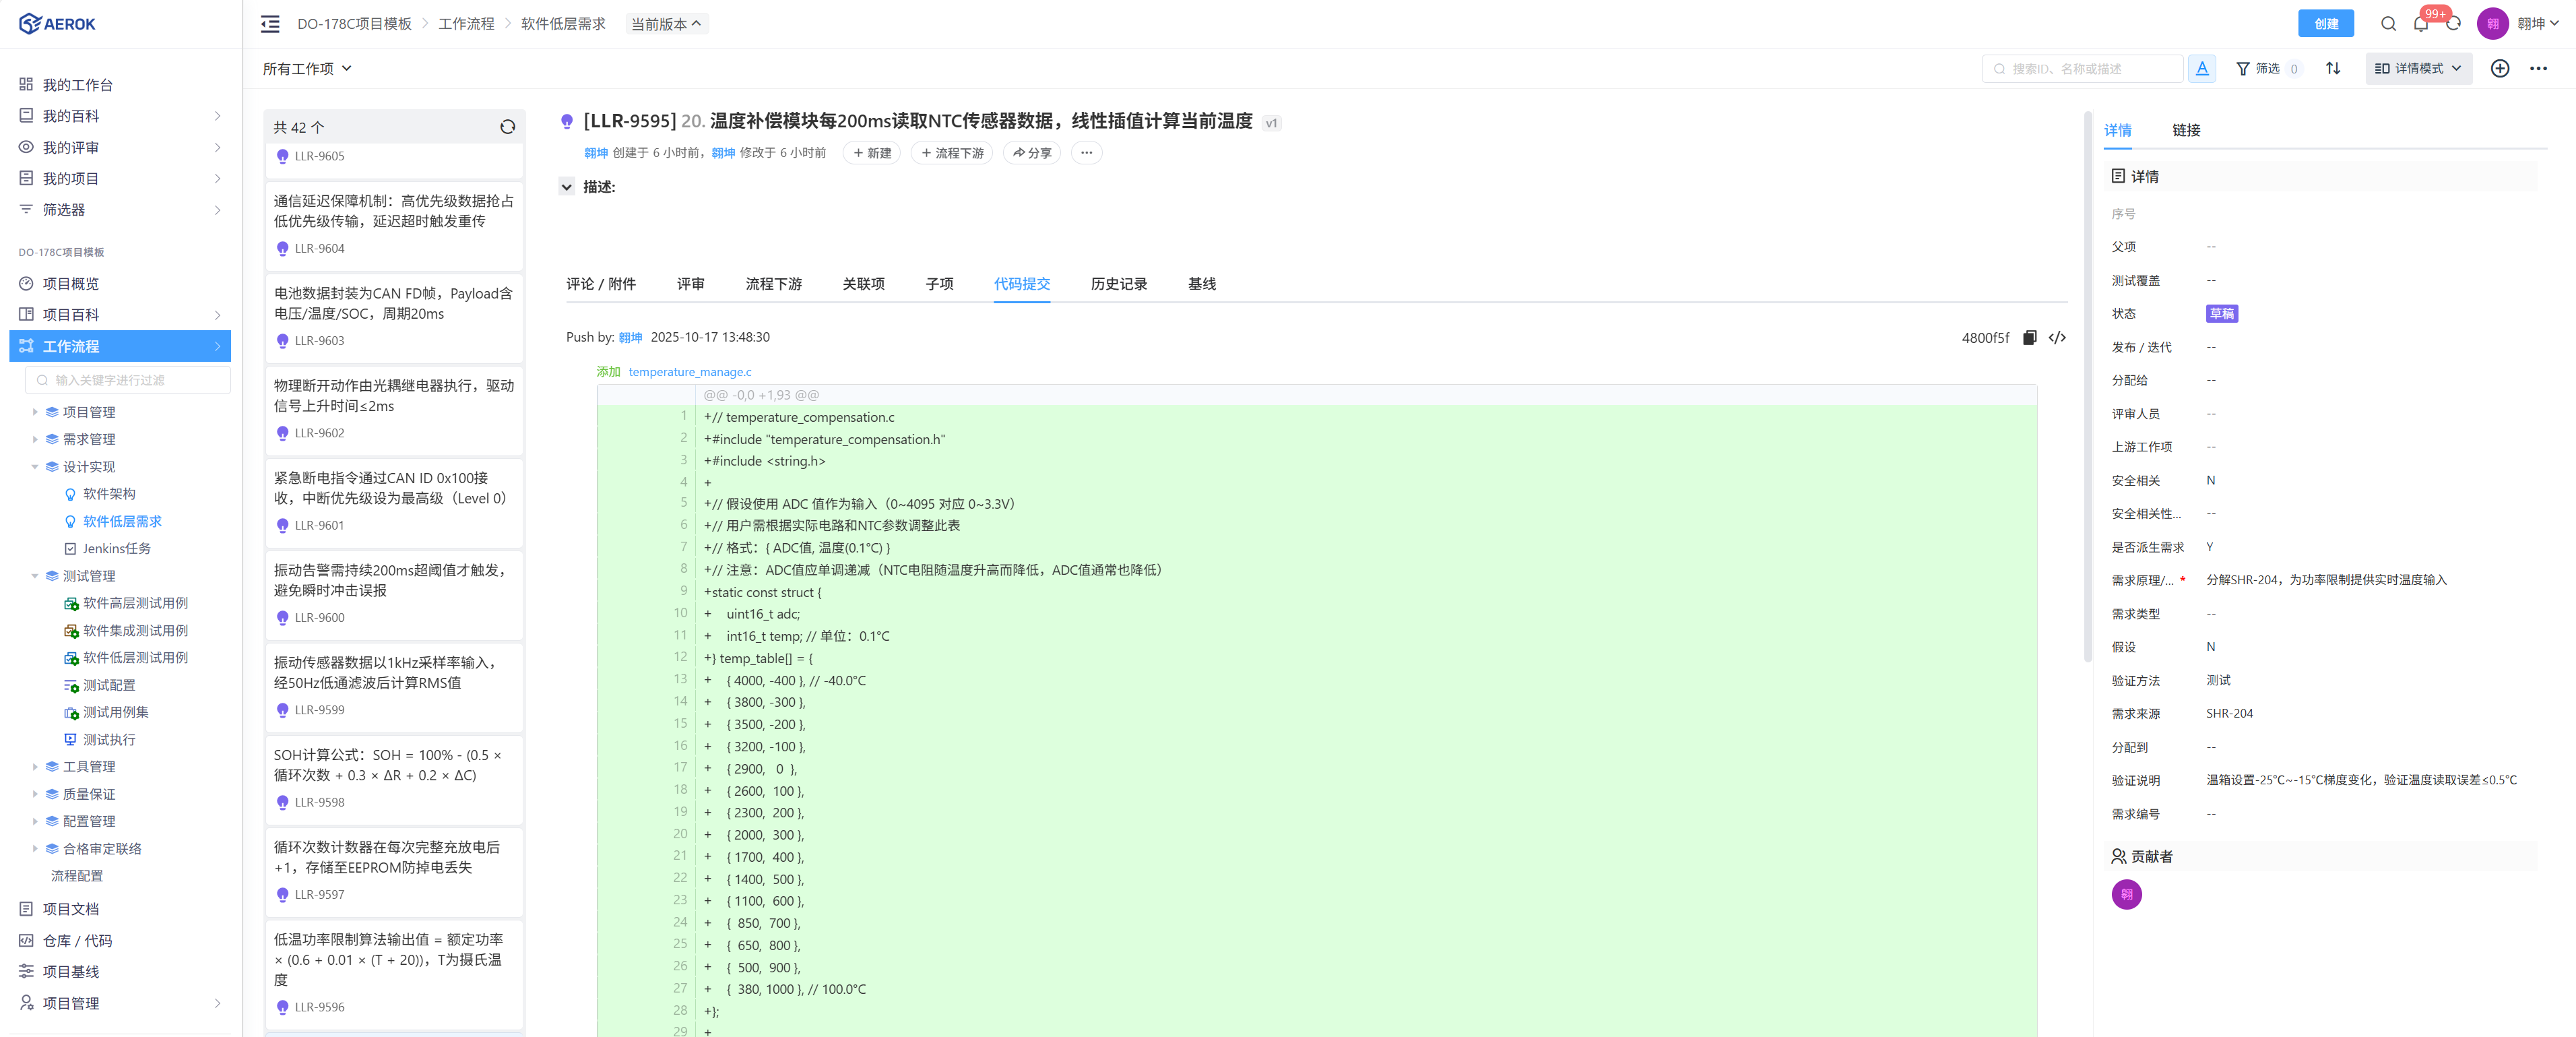Toggle the underlined A text highlight button

click(x=2201, y=68)
